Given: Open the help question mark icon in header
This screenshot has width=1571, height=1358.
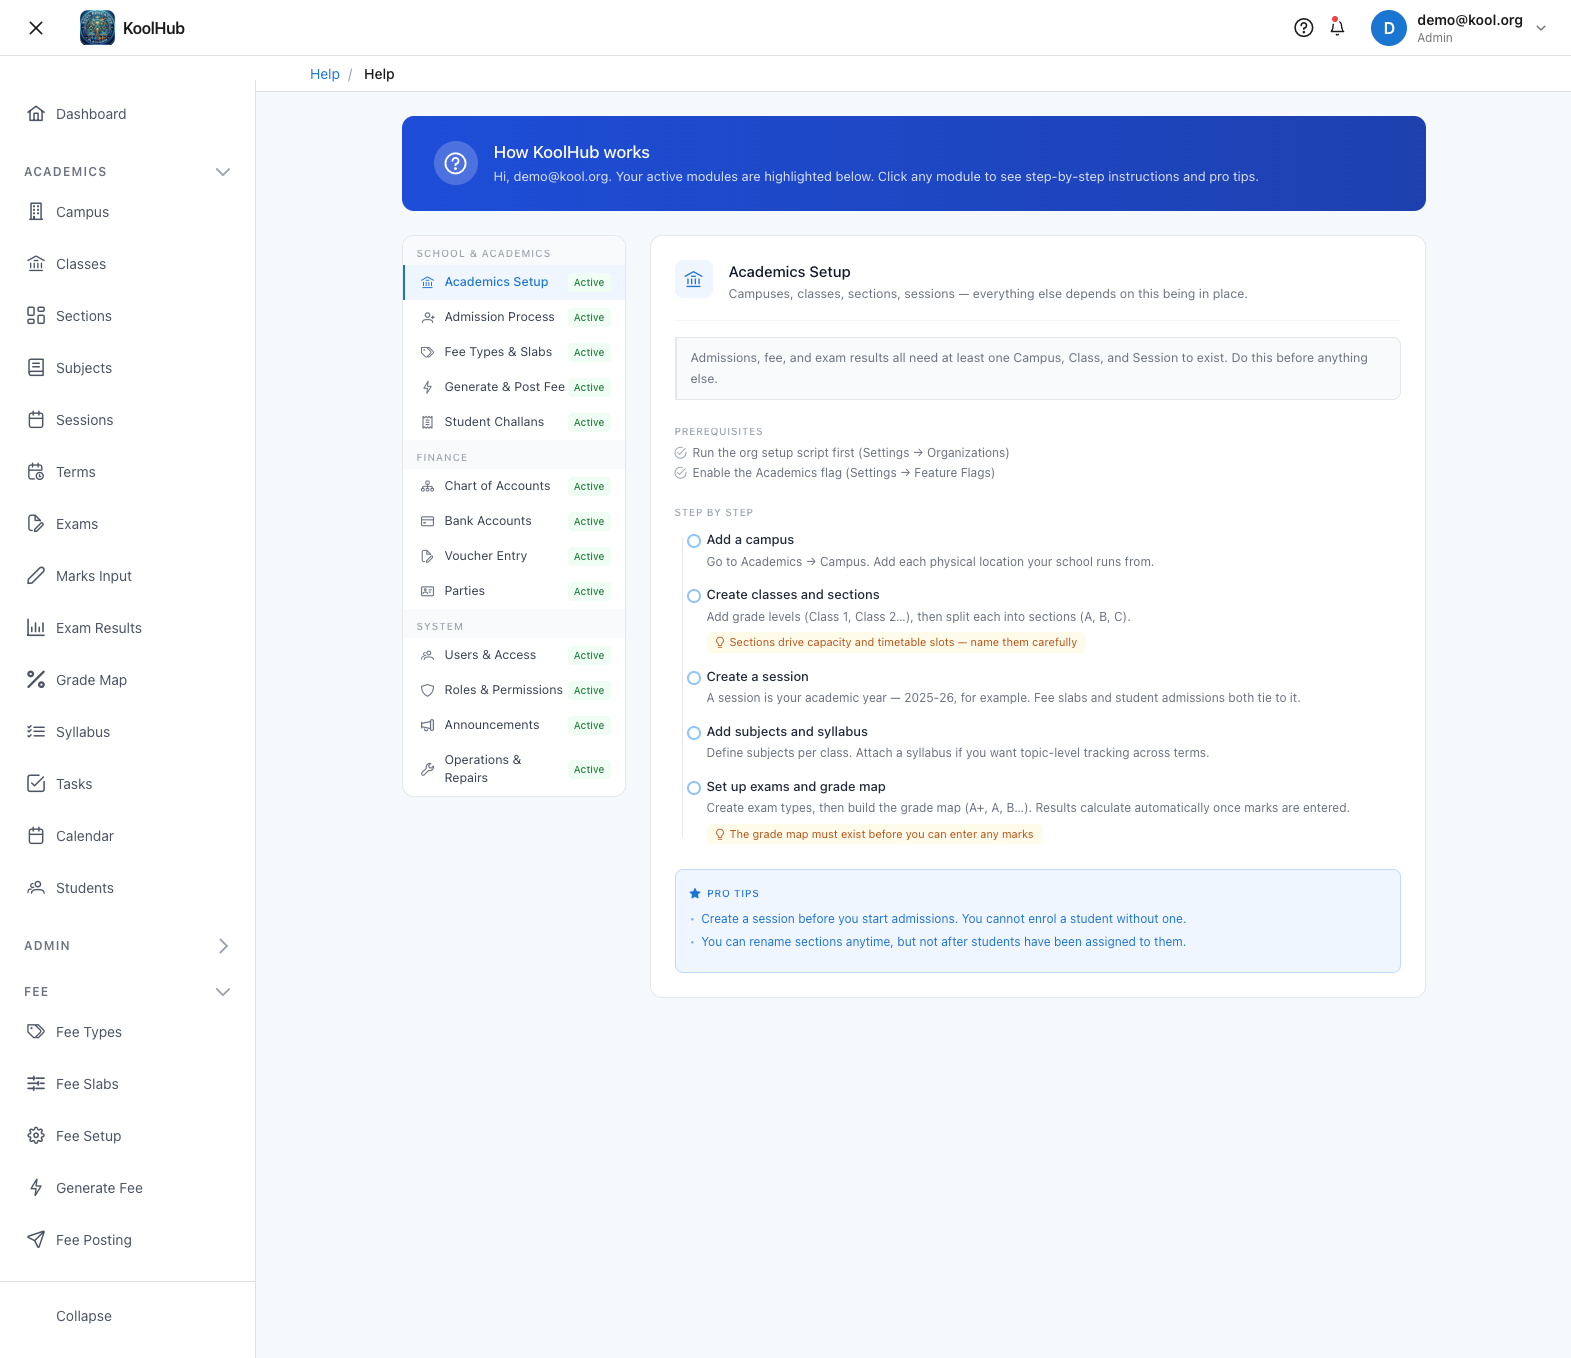Looking at the screenshot, I should (x=1303, y=28).
